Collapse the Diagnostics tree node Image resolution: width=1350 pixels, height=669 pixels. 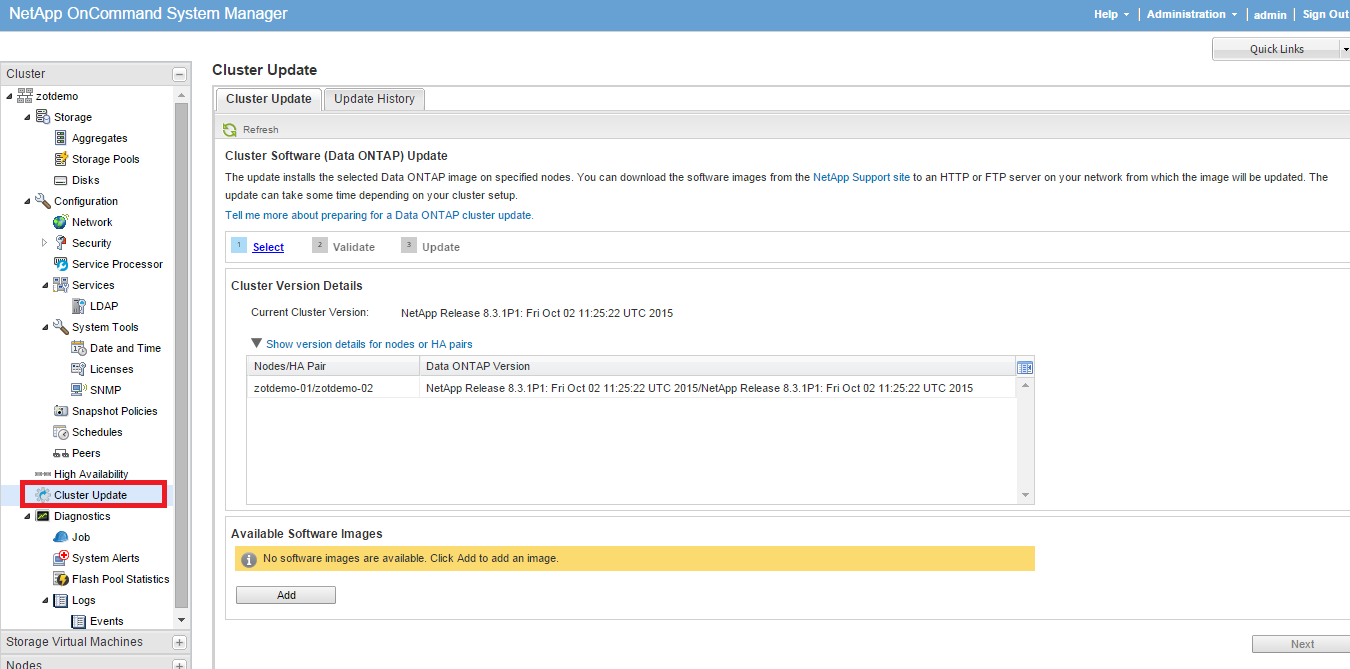28,516
